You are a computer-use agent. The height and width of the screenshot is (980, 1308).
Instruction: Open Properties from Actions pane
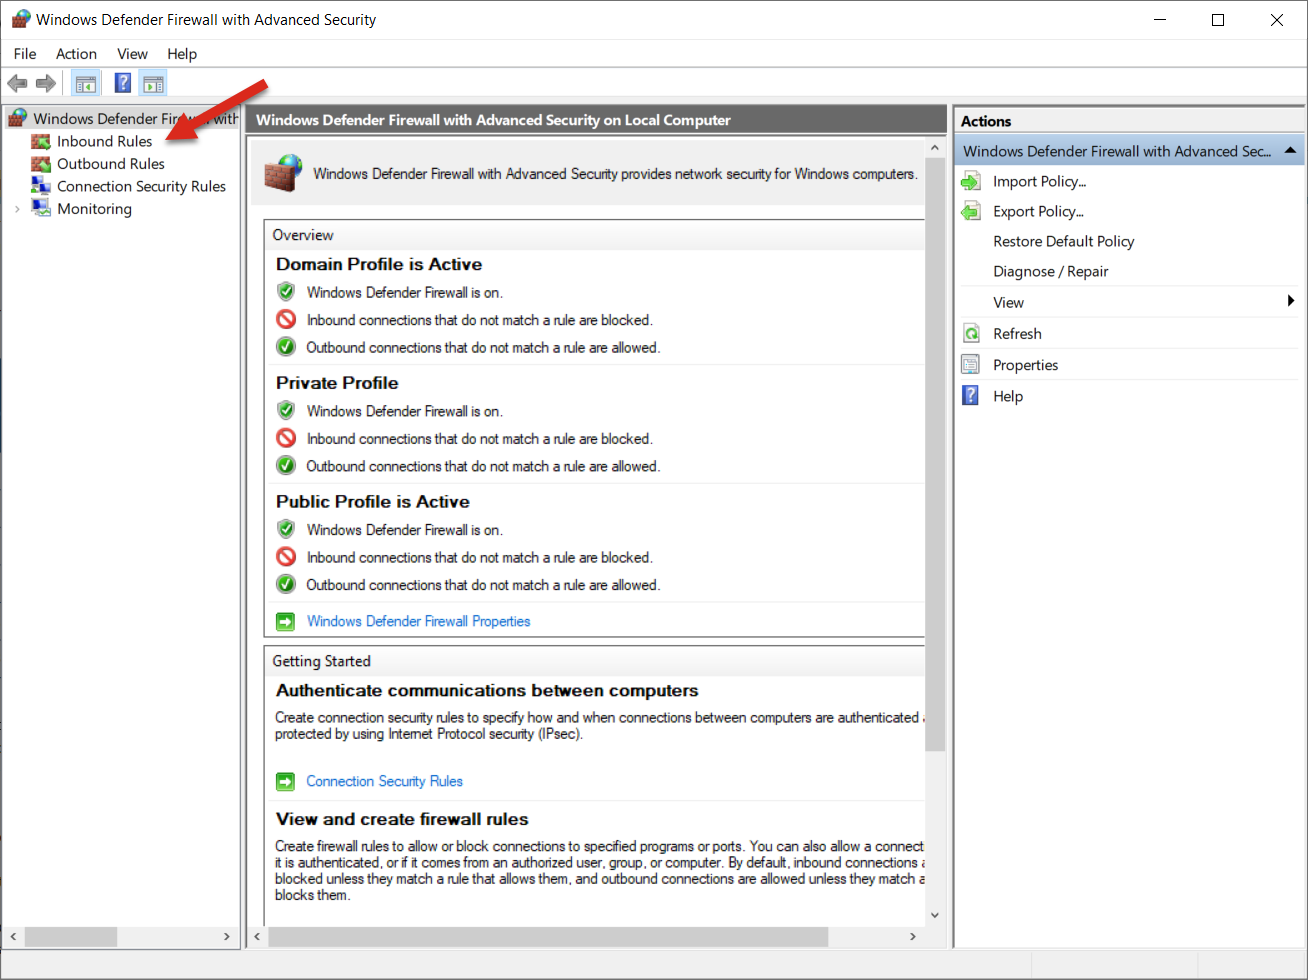point(1026,365)
